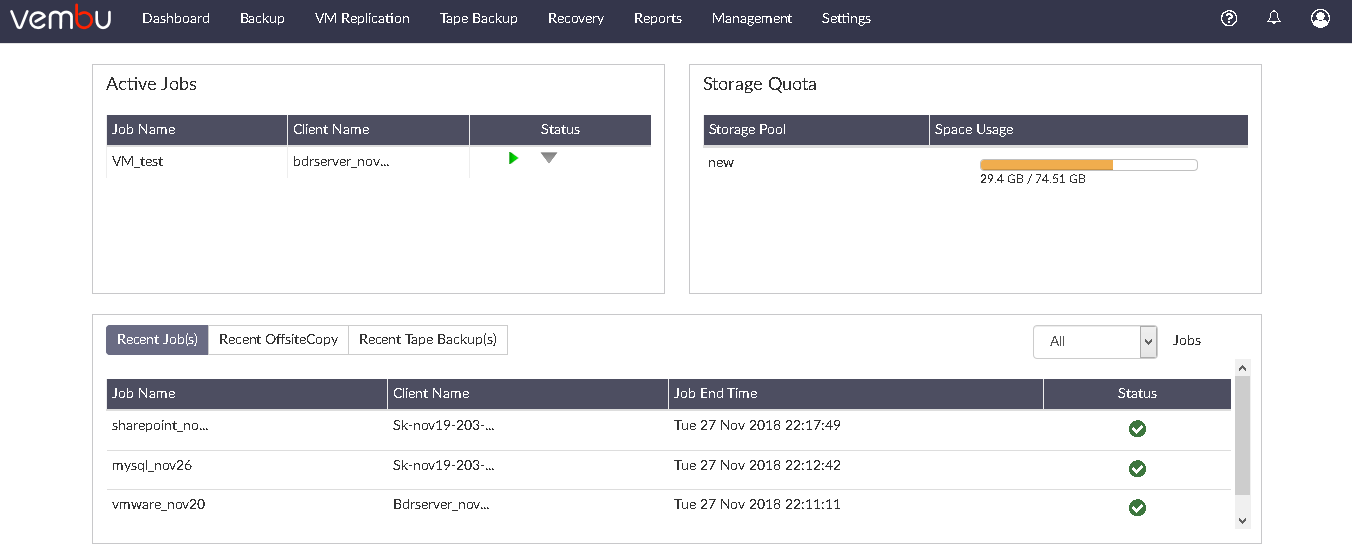The image size is (1352, 558).
Task: Click the scrollbar down arrow in recent jobs
Action: coord(1242,520)
